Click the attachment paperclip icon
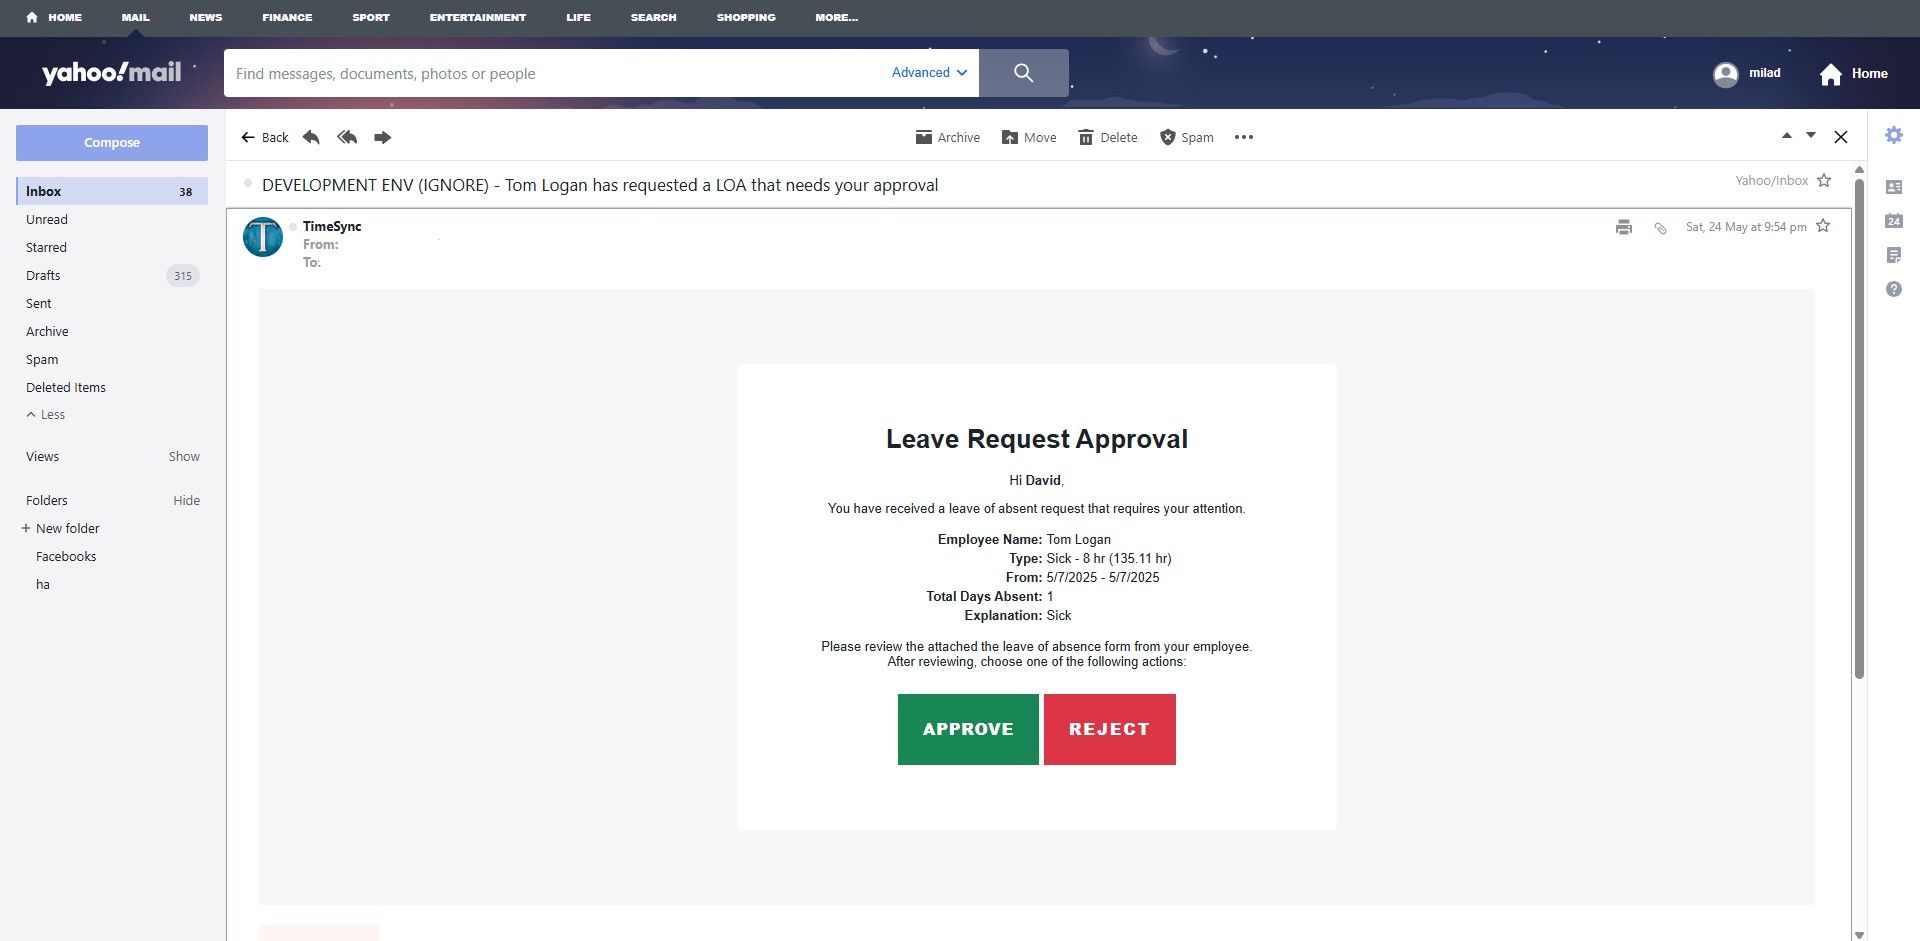This screenshot has width=1920, height=941. [1661, 228]
